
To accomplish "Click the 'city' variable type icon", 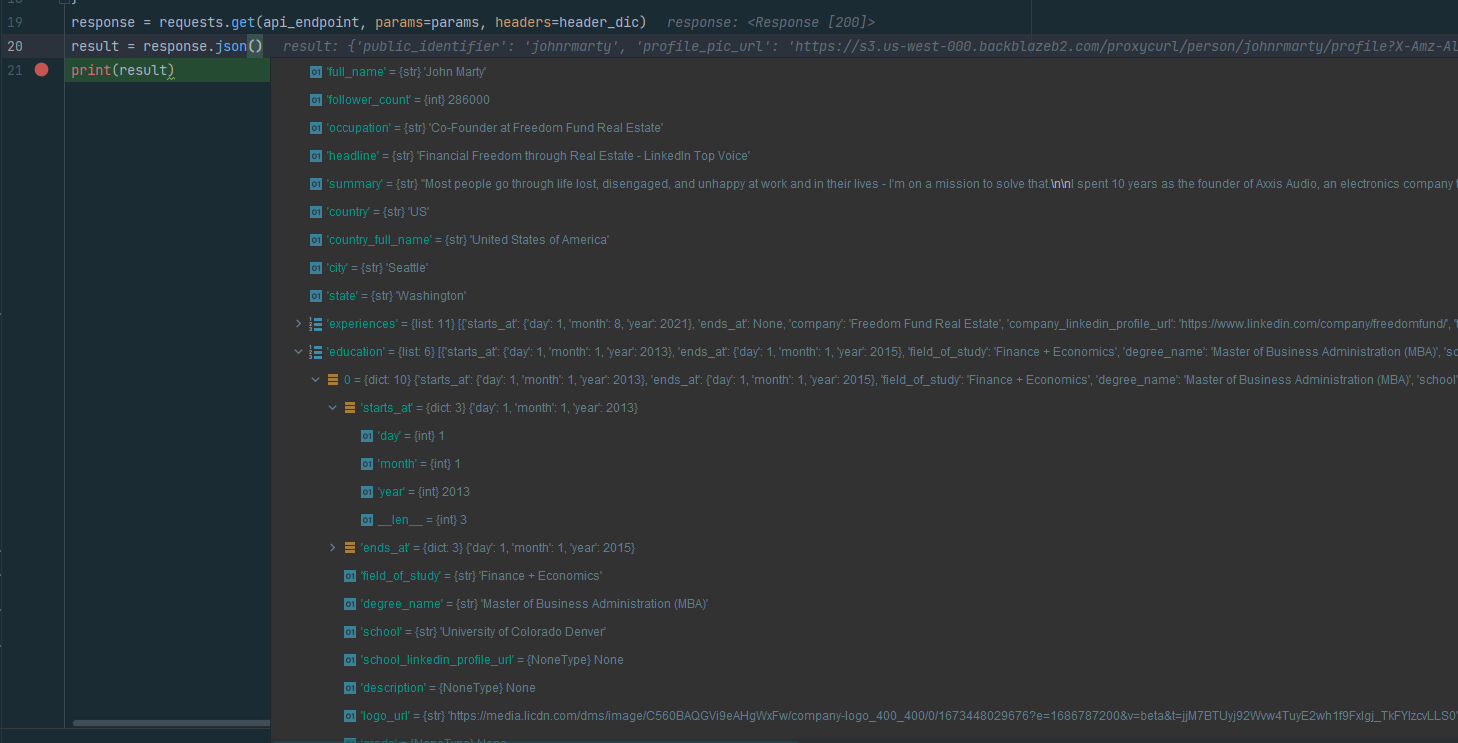I will click(316, 268).
